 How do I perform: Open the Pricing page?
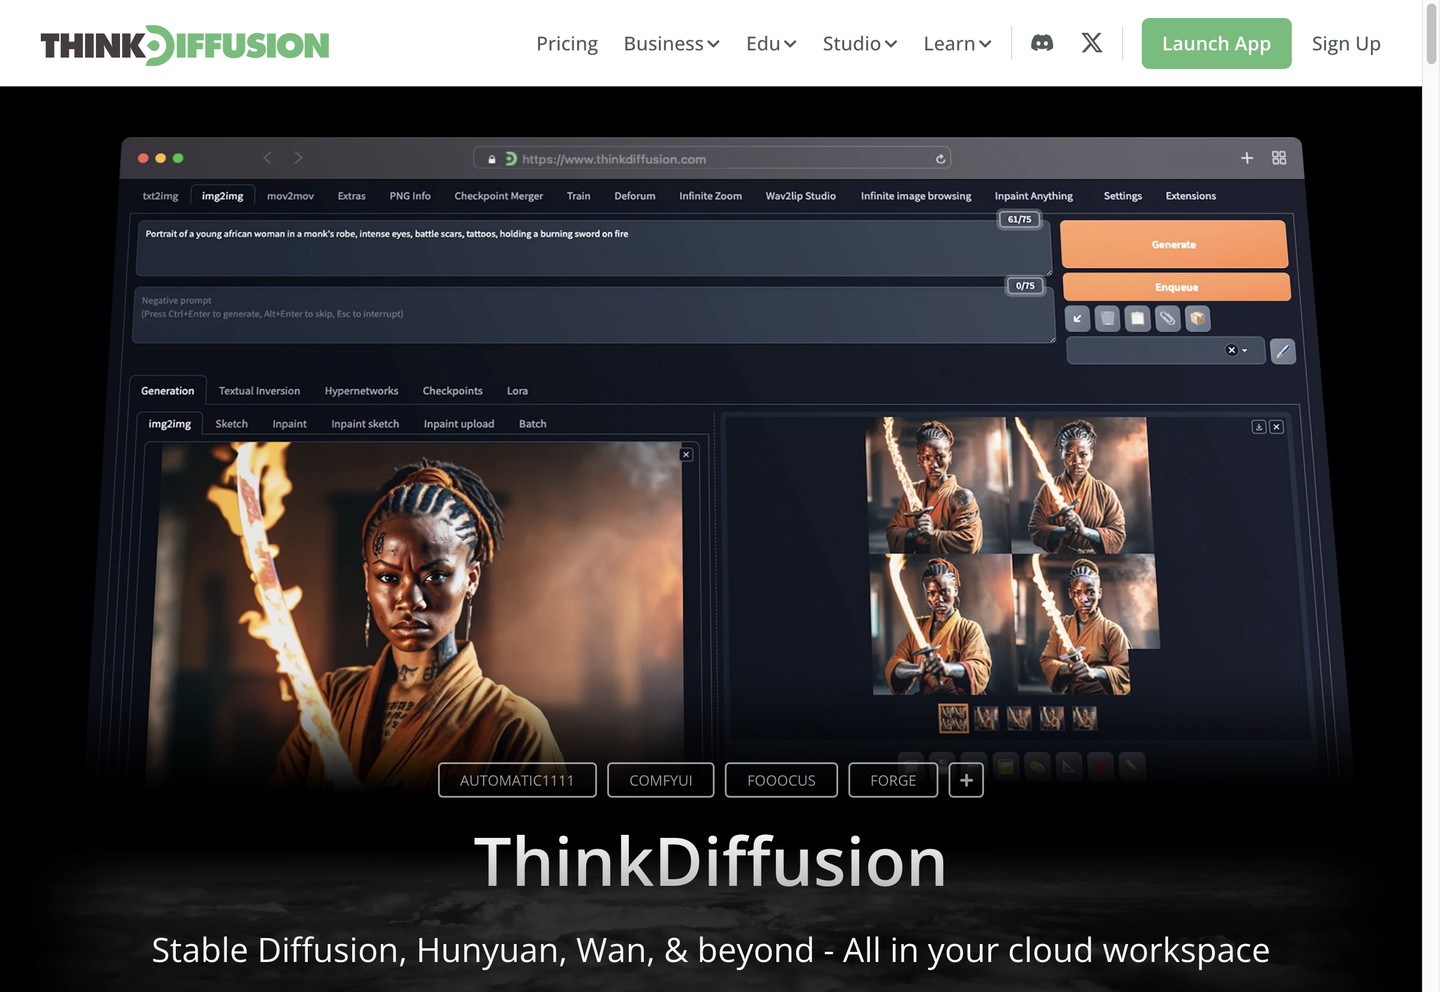tap(566, 44)
